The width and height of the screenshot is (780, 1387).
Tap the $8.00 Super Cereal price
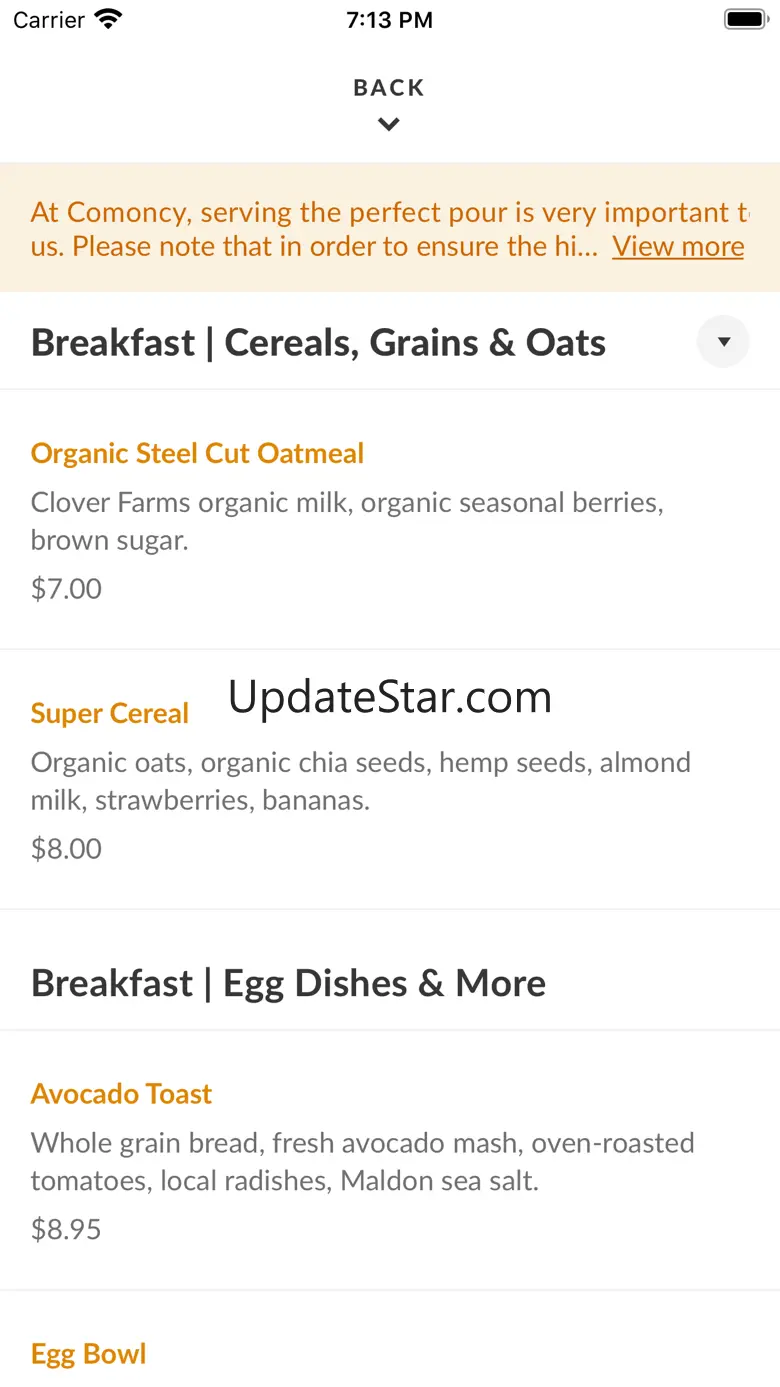[66, 848]
